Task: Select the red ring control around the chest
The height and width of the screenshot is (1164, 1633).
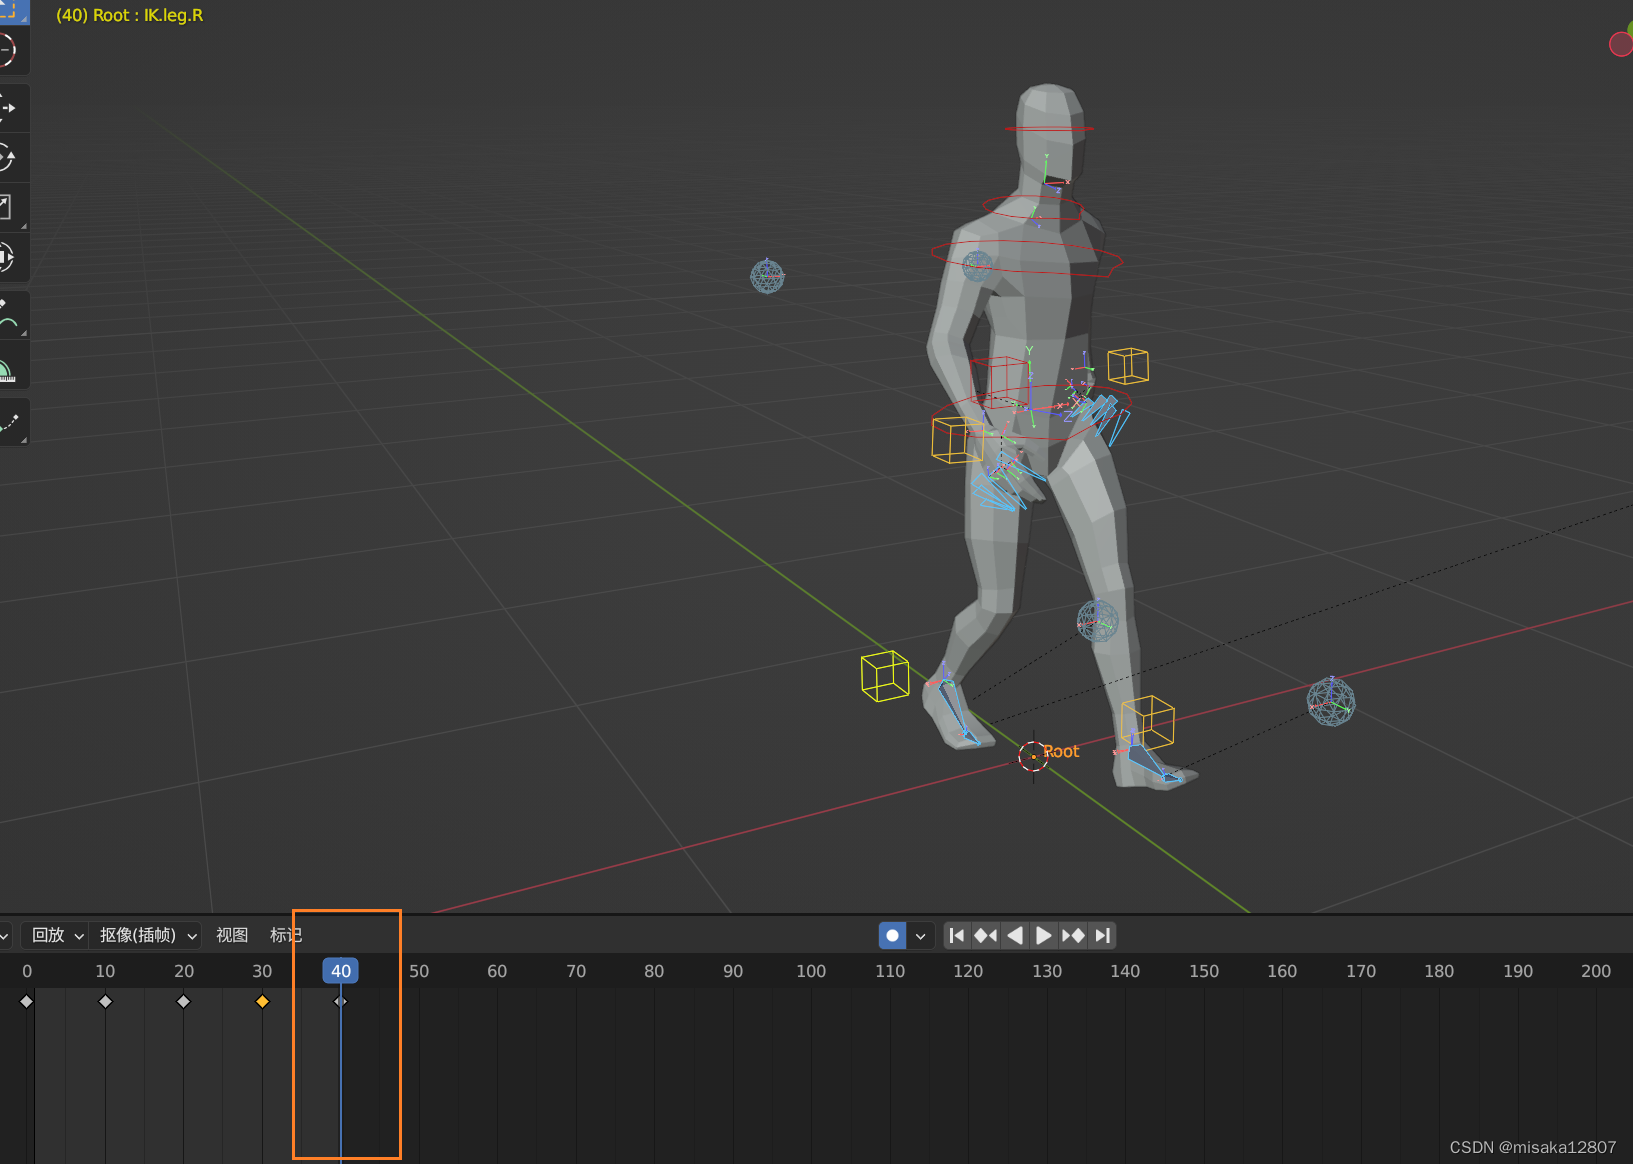Action: (x=1027, y=257)
